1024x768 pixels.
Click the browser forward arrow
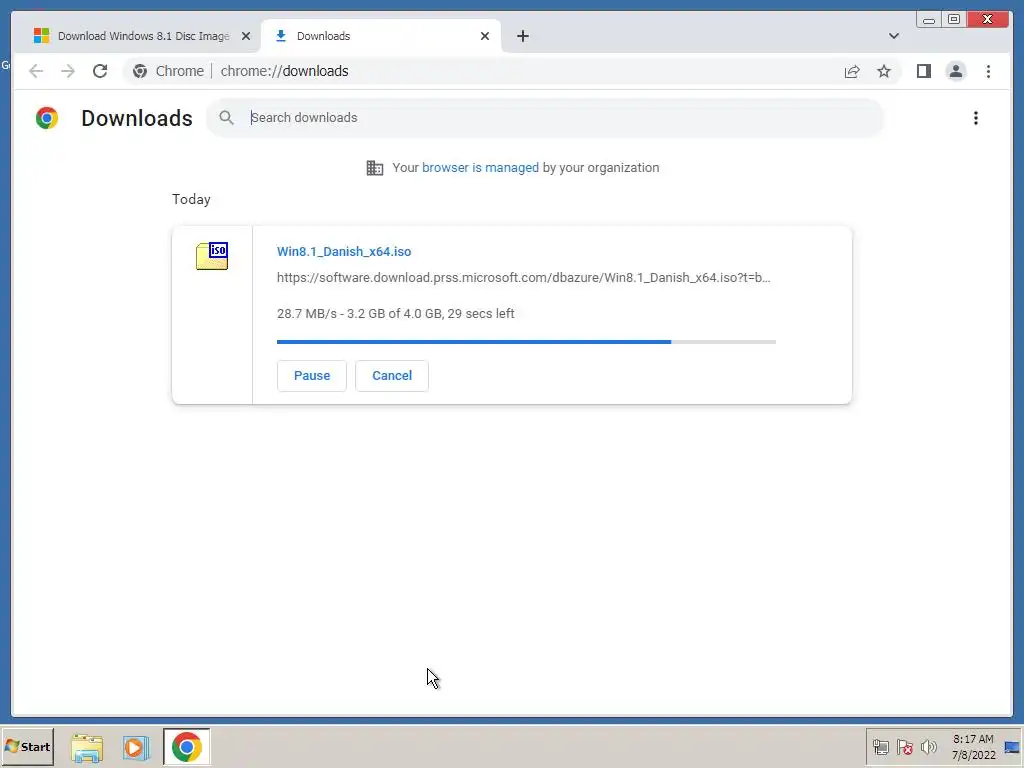click(x=68, y=71)
